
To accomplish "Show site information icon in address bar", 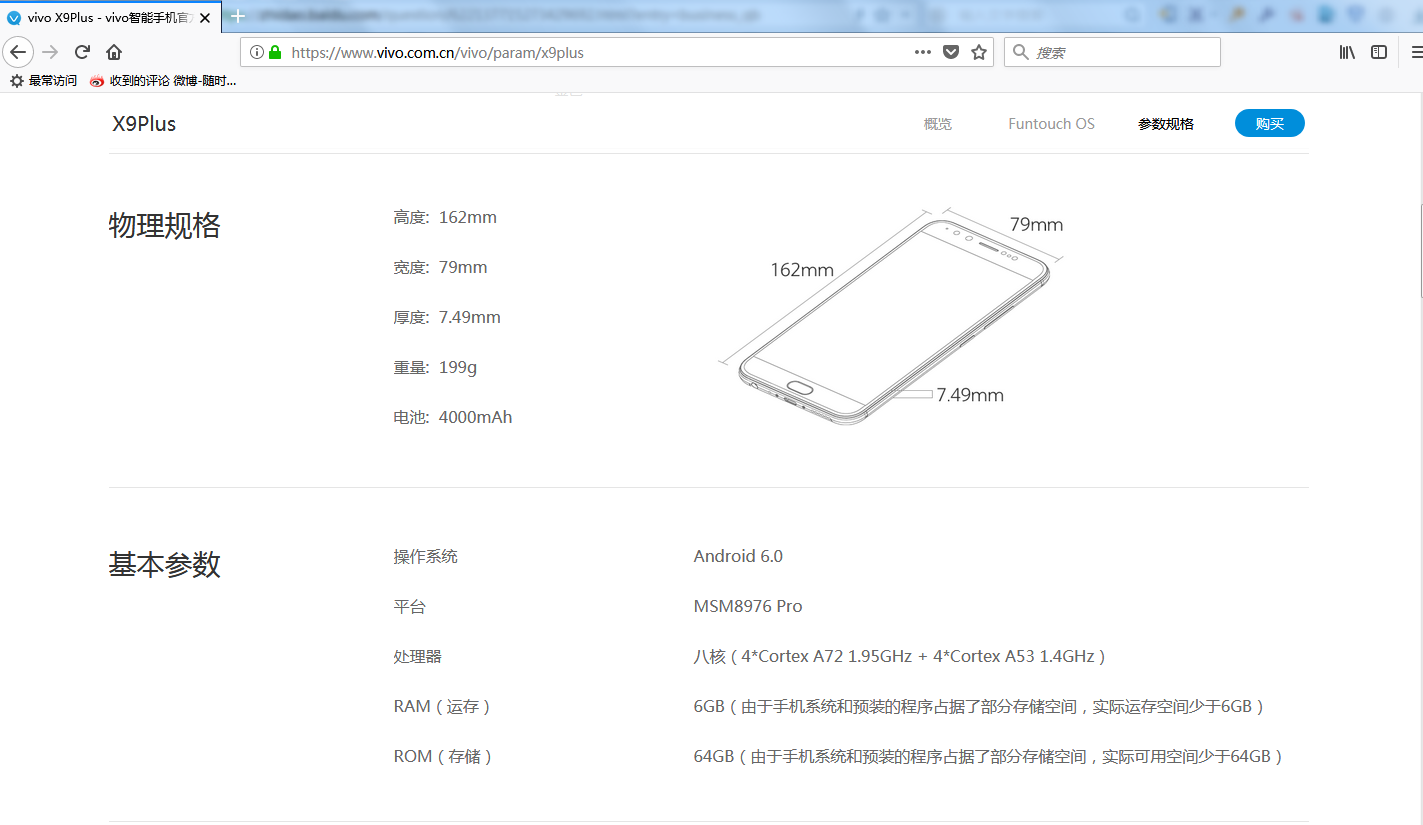I will 257,52.
